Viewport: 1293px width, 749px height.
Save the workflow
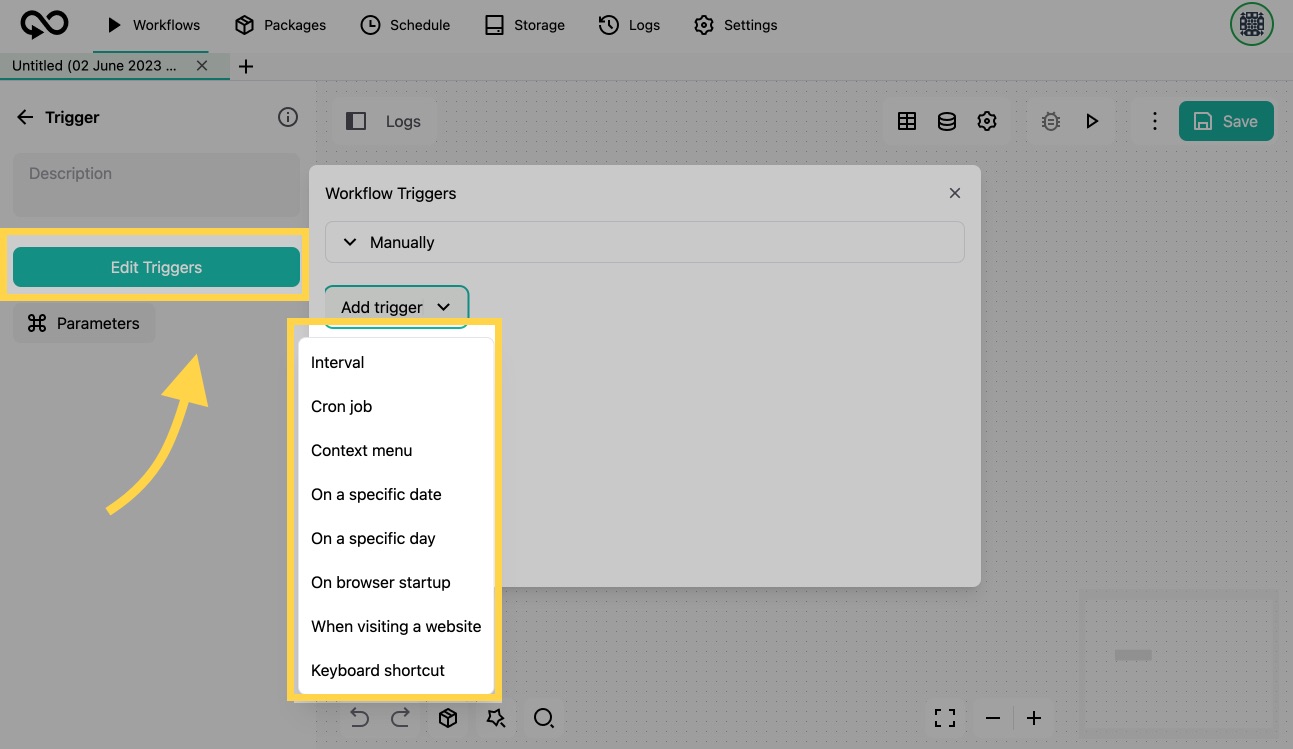click(x=1226, y=121)
